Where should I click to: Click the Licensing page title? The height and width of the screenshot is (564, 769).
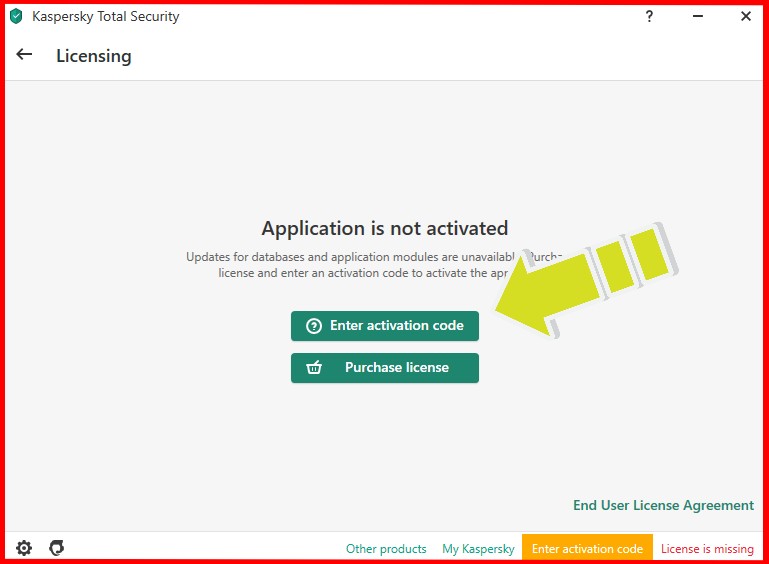[x=94, y=56]
